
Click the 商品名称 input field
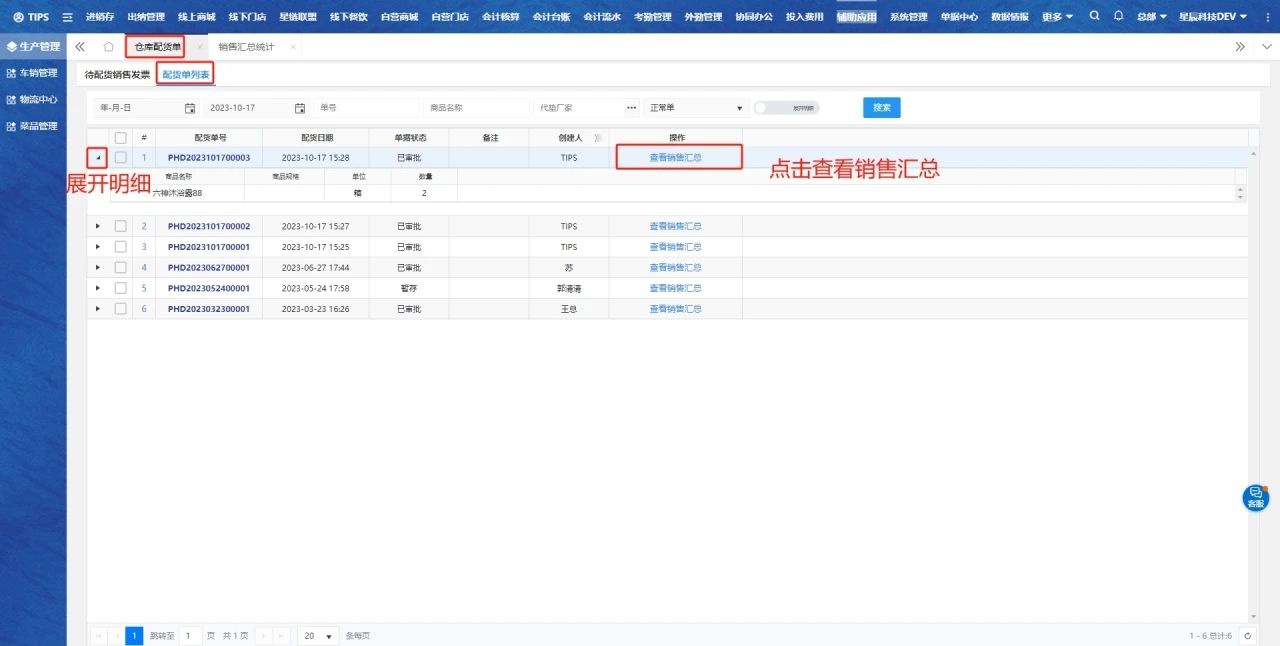476,108
